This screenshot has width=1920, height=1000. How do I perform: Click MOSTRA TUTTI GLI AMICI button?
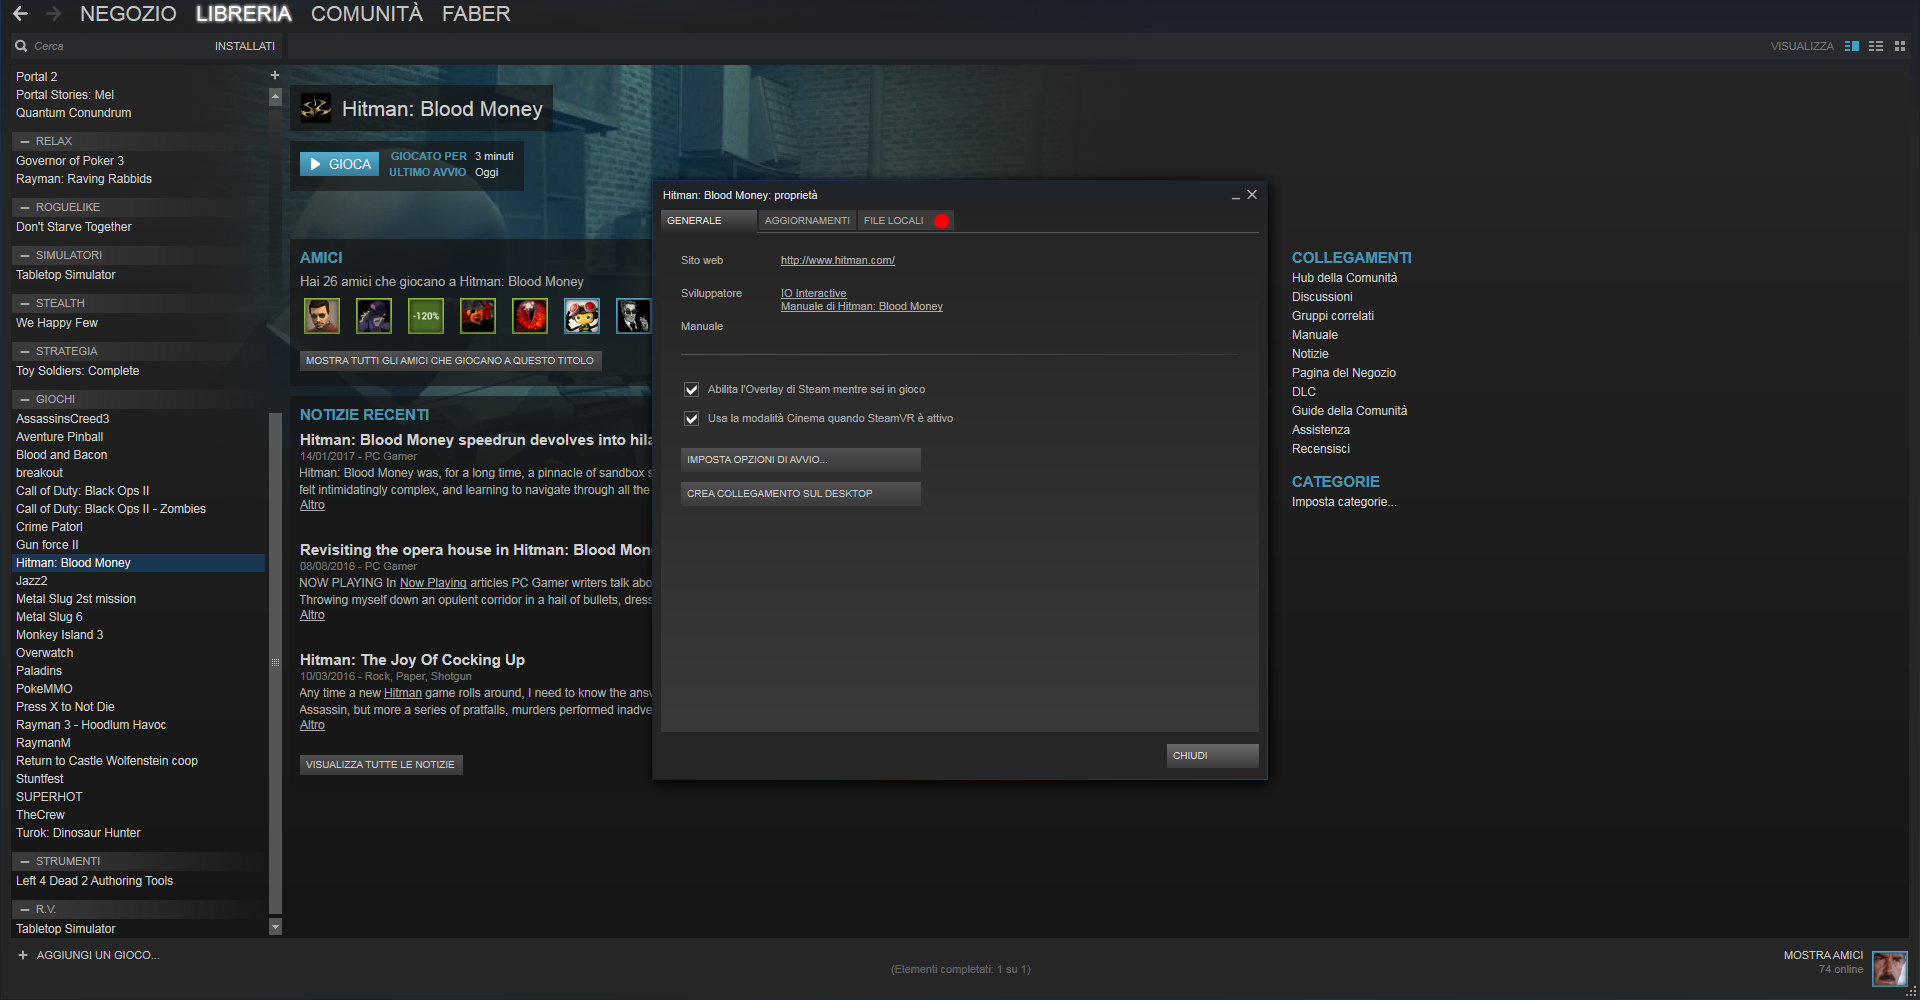tap(450, 361)
